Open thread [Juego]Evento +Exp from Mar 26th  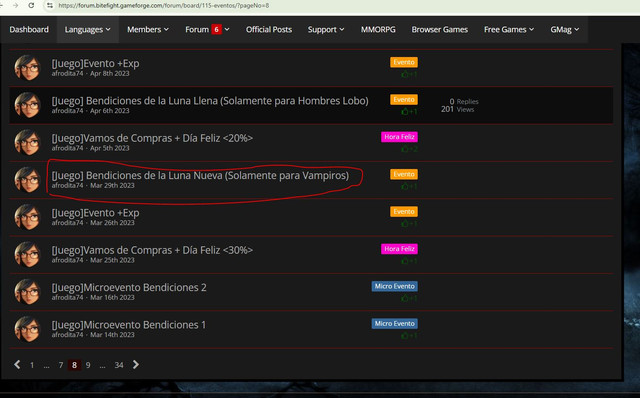point(95,213)
